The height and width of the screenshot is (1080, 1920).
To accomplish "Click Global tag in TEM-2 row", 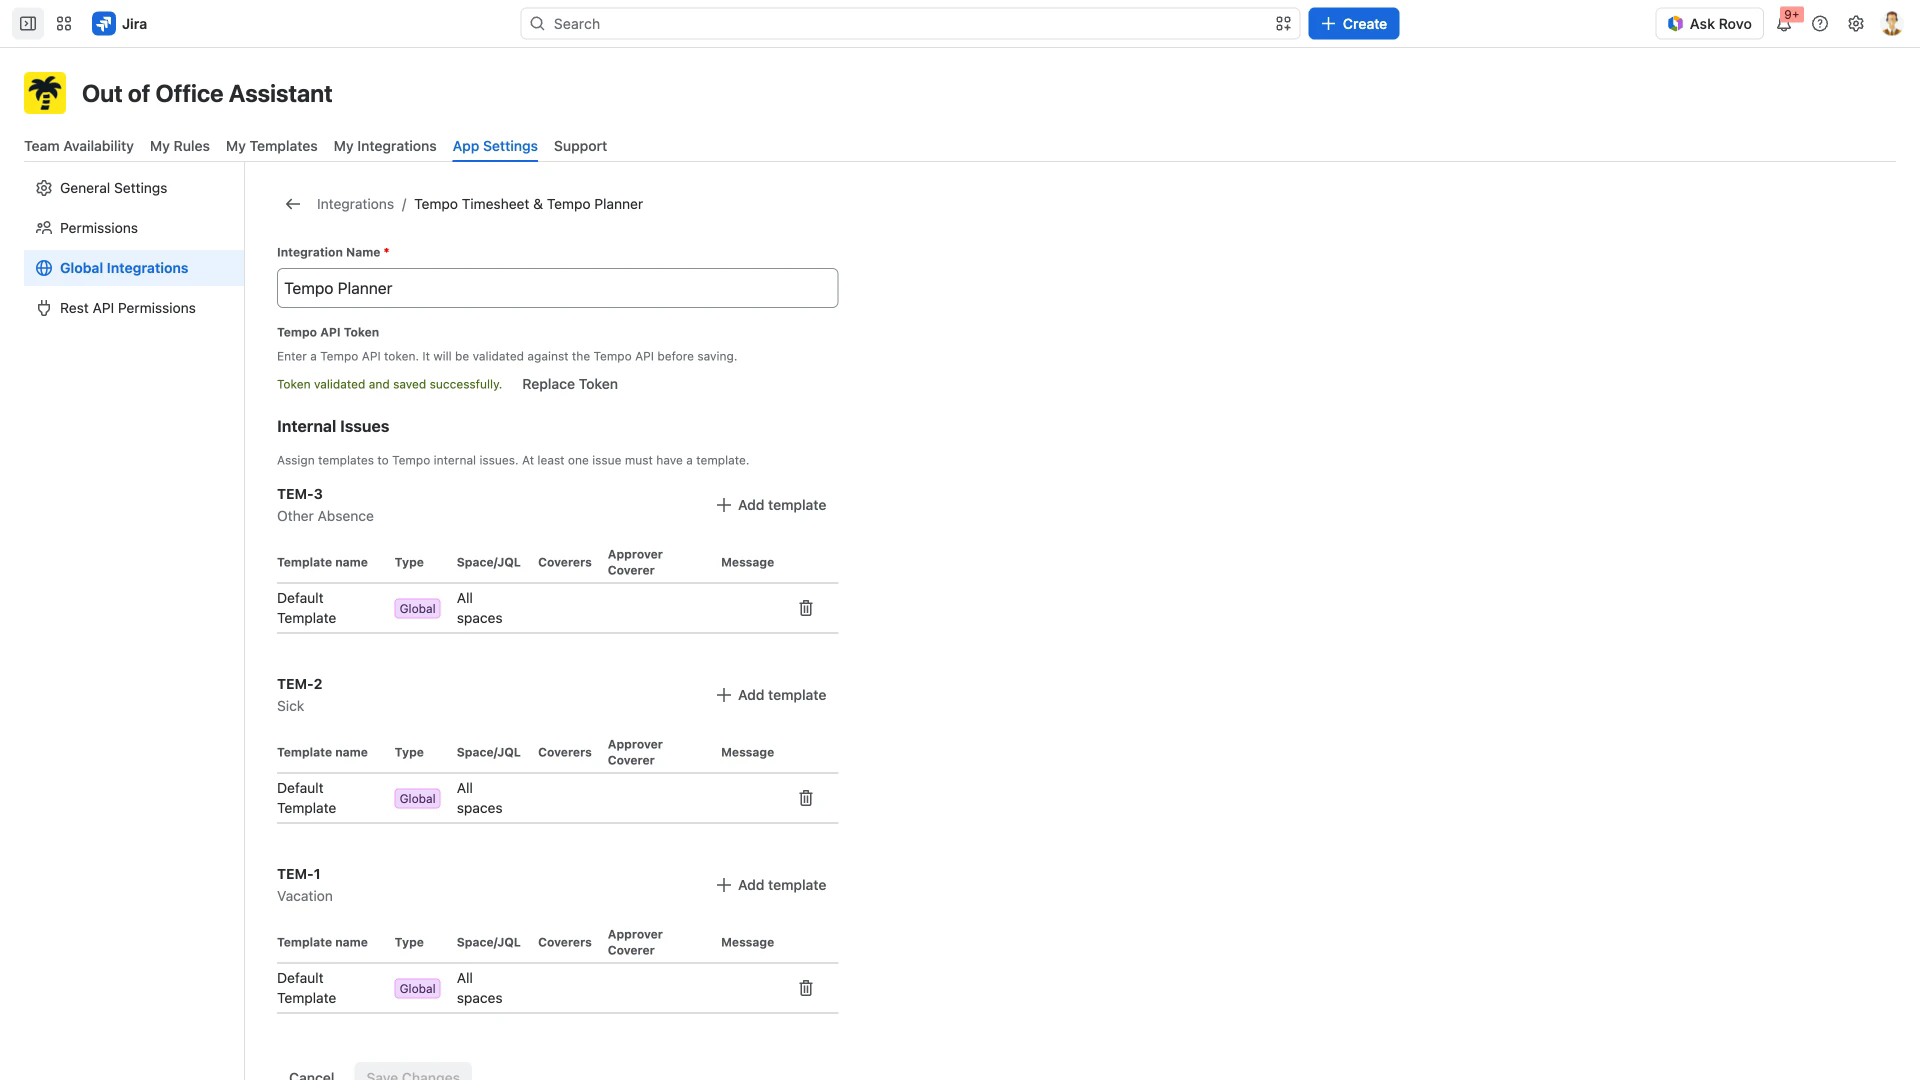I will coord(417,799).
